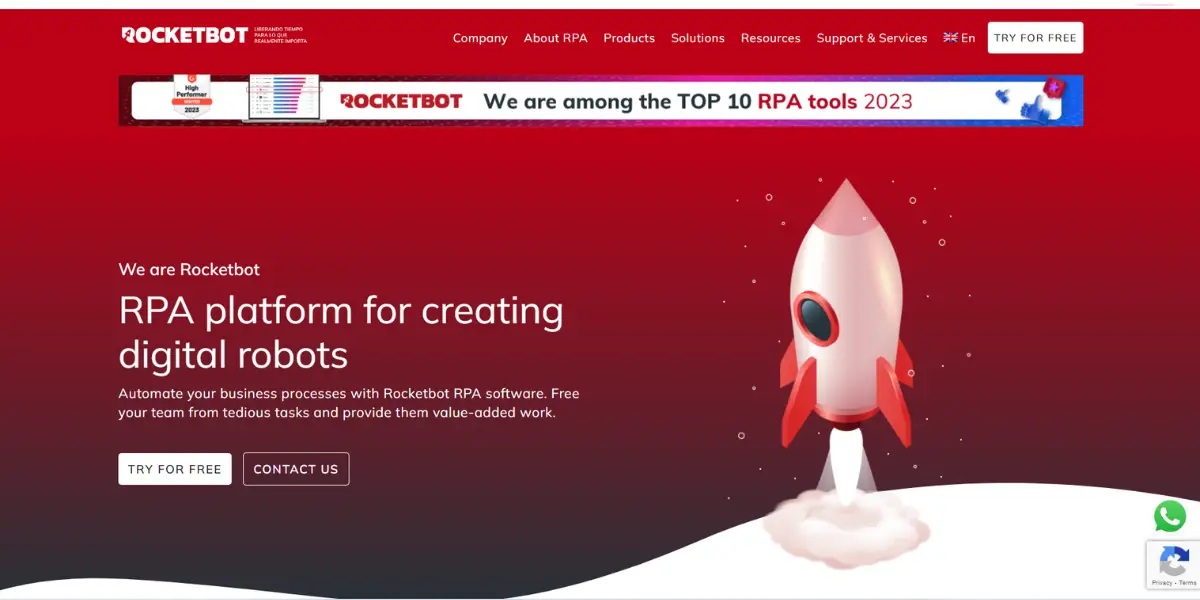Open the TOP 10 RPA tools 2023 banner
The image size is (1200, 600).
point(600,101)
